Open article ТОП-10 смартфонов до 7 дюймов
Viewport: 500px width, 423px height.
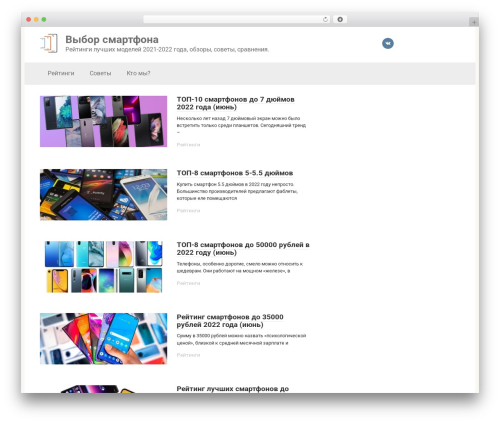click(235, 103)
